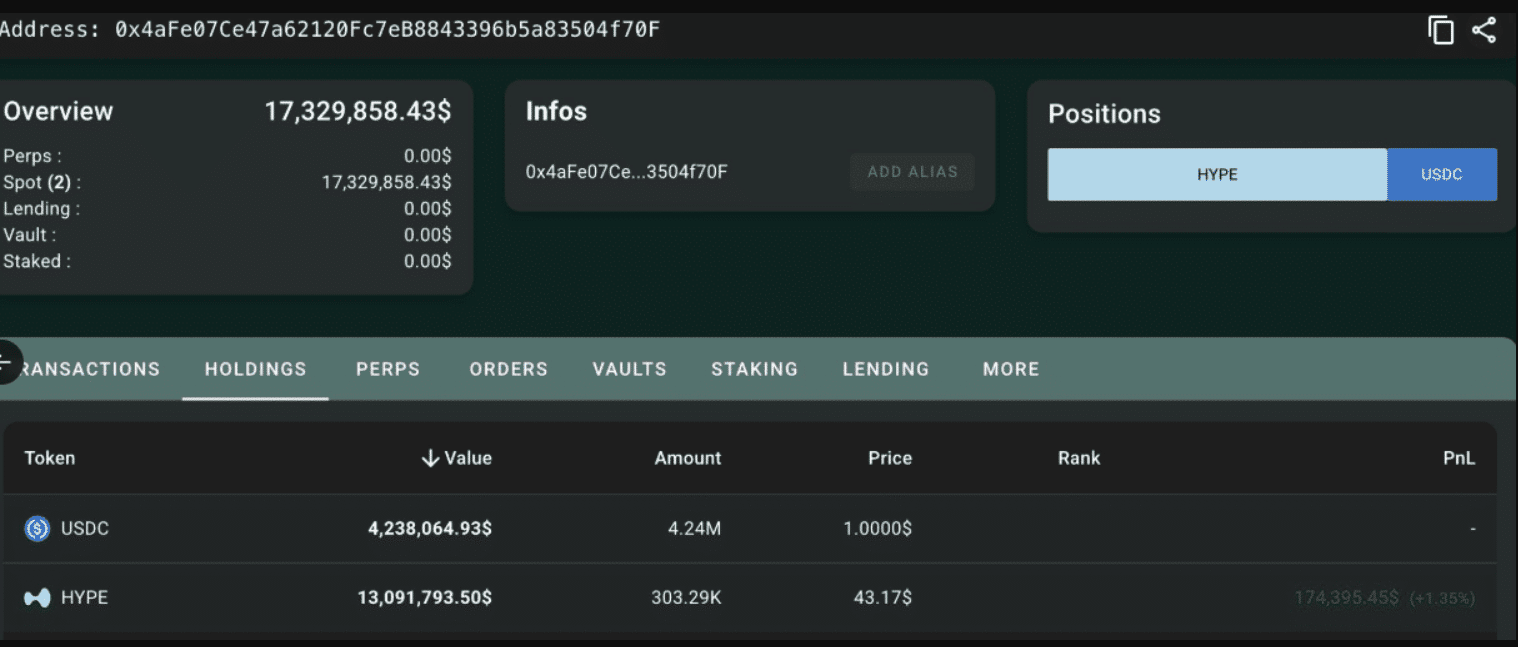The height and width of the screenshot is (647, 1518).
Task: Click the Spot value 17,329,858.43$
Action: (x=386, y=183)
